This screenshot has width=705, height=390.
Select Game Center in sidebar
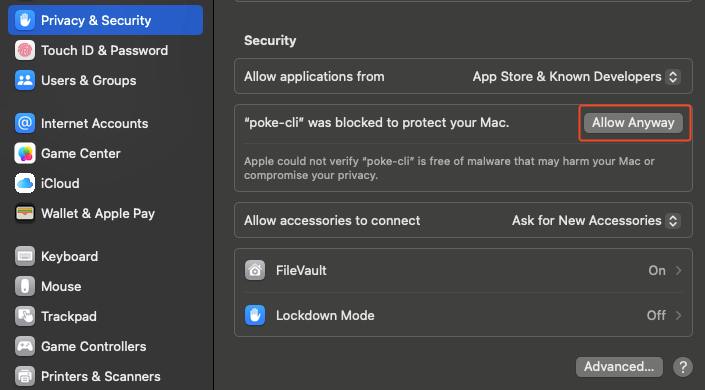[80, 153]
